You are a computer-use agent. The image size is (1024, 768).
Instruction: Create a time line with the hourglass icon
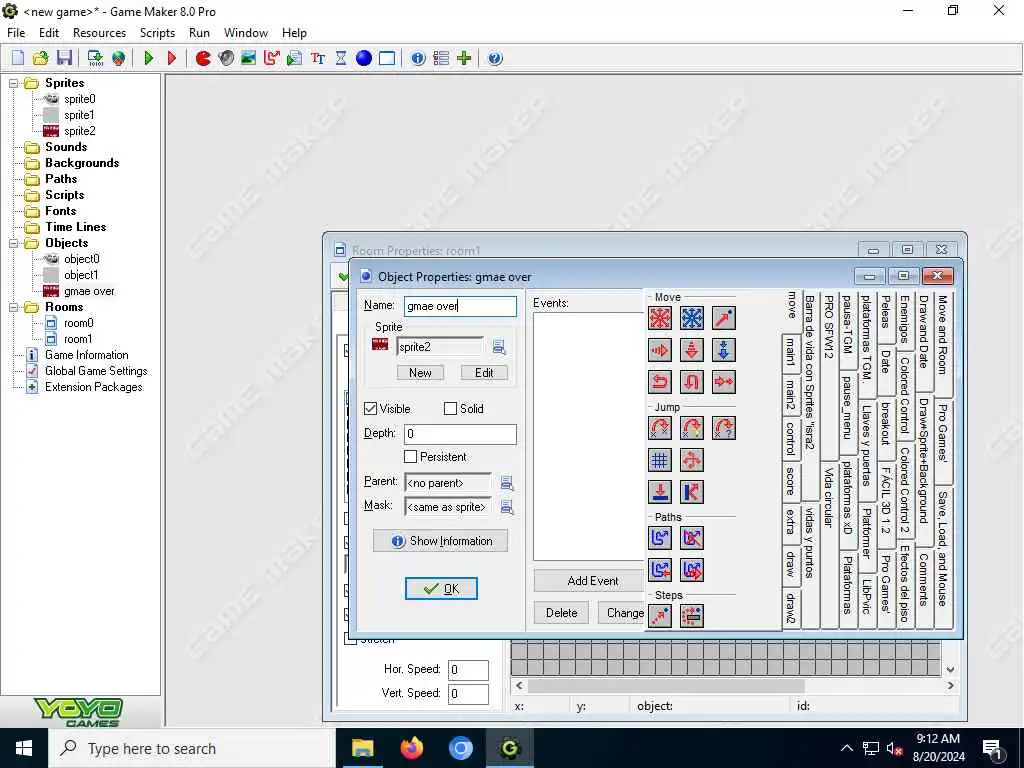[x=341, y=58]
